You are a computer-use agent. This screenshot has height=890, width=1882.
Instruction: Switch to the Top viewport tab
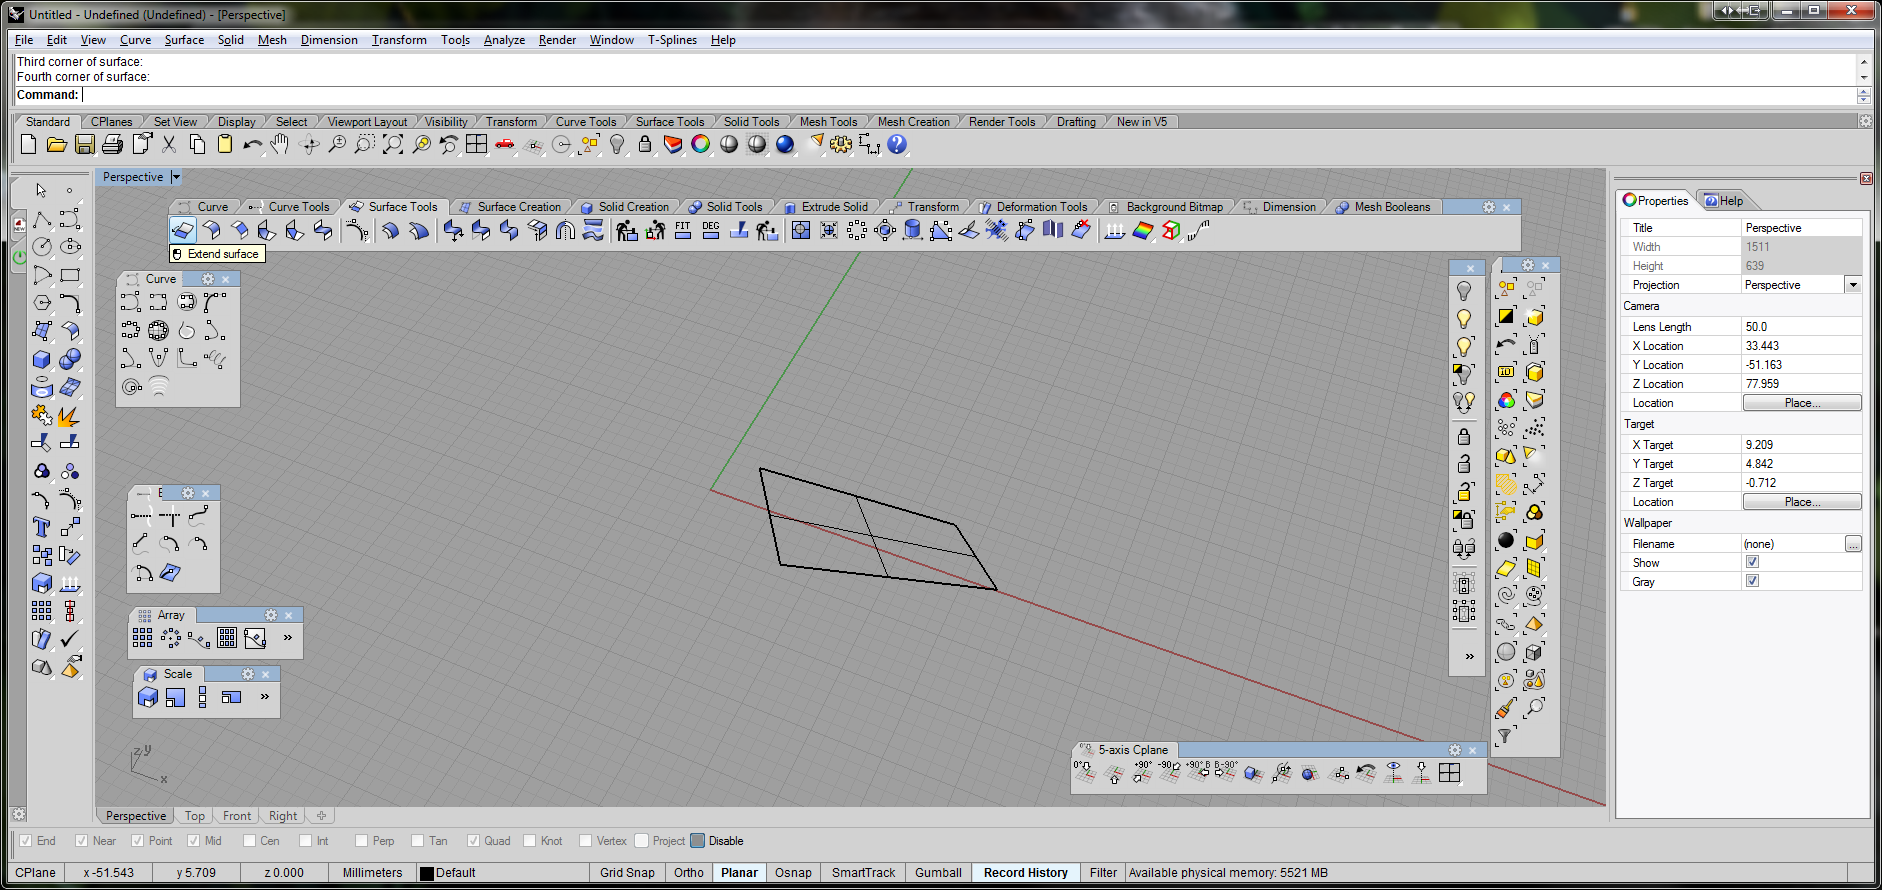194,816
